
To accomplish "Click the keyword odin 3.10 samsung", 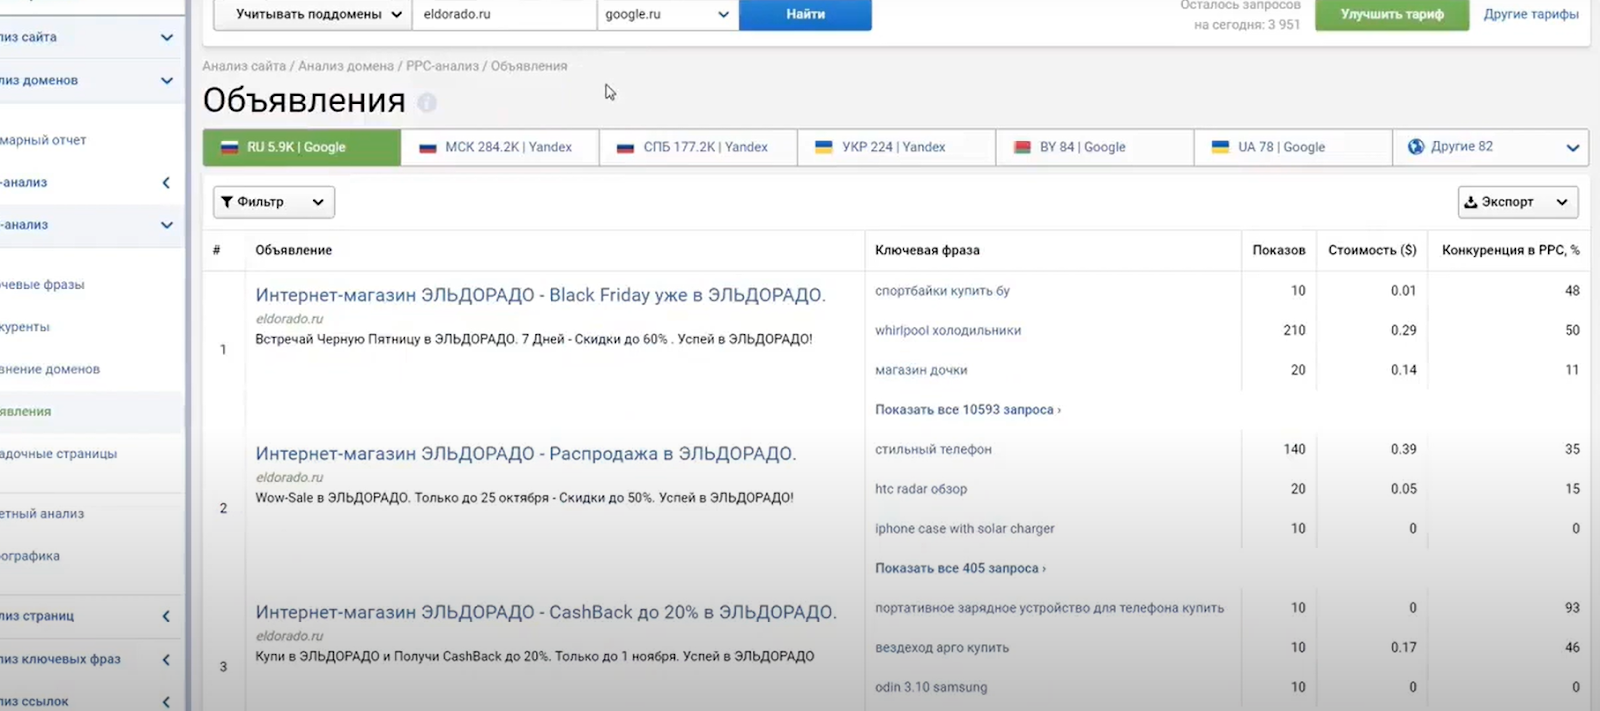I will point(931,687).
